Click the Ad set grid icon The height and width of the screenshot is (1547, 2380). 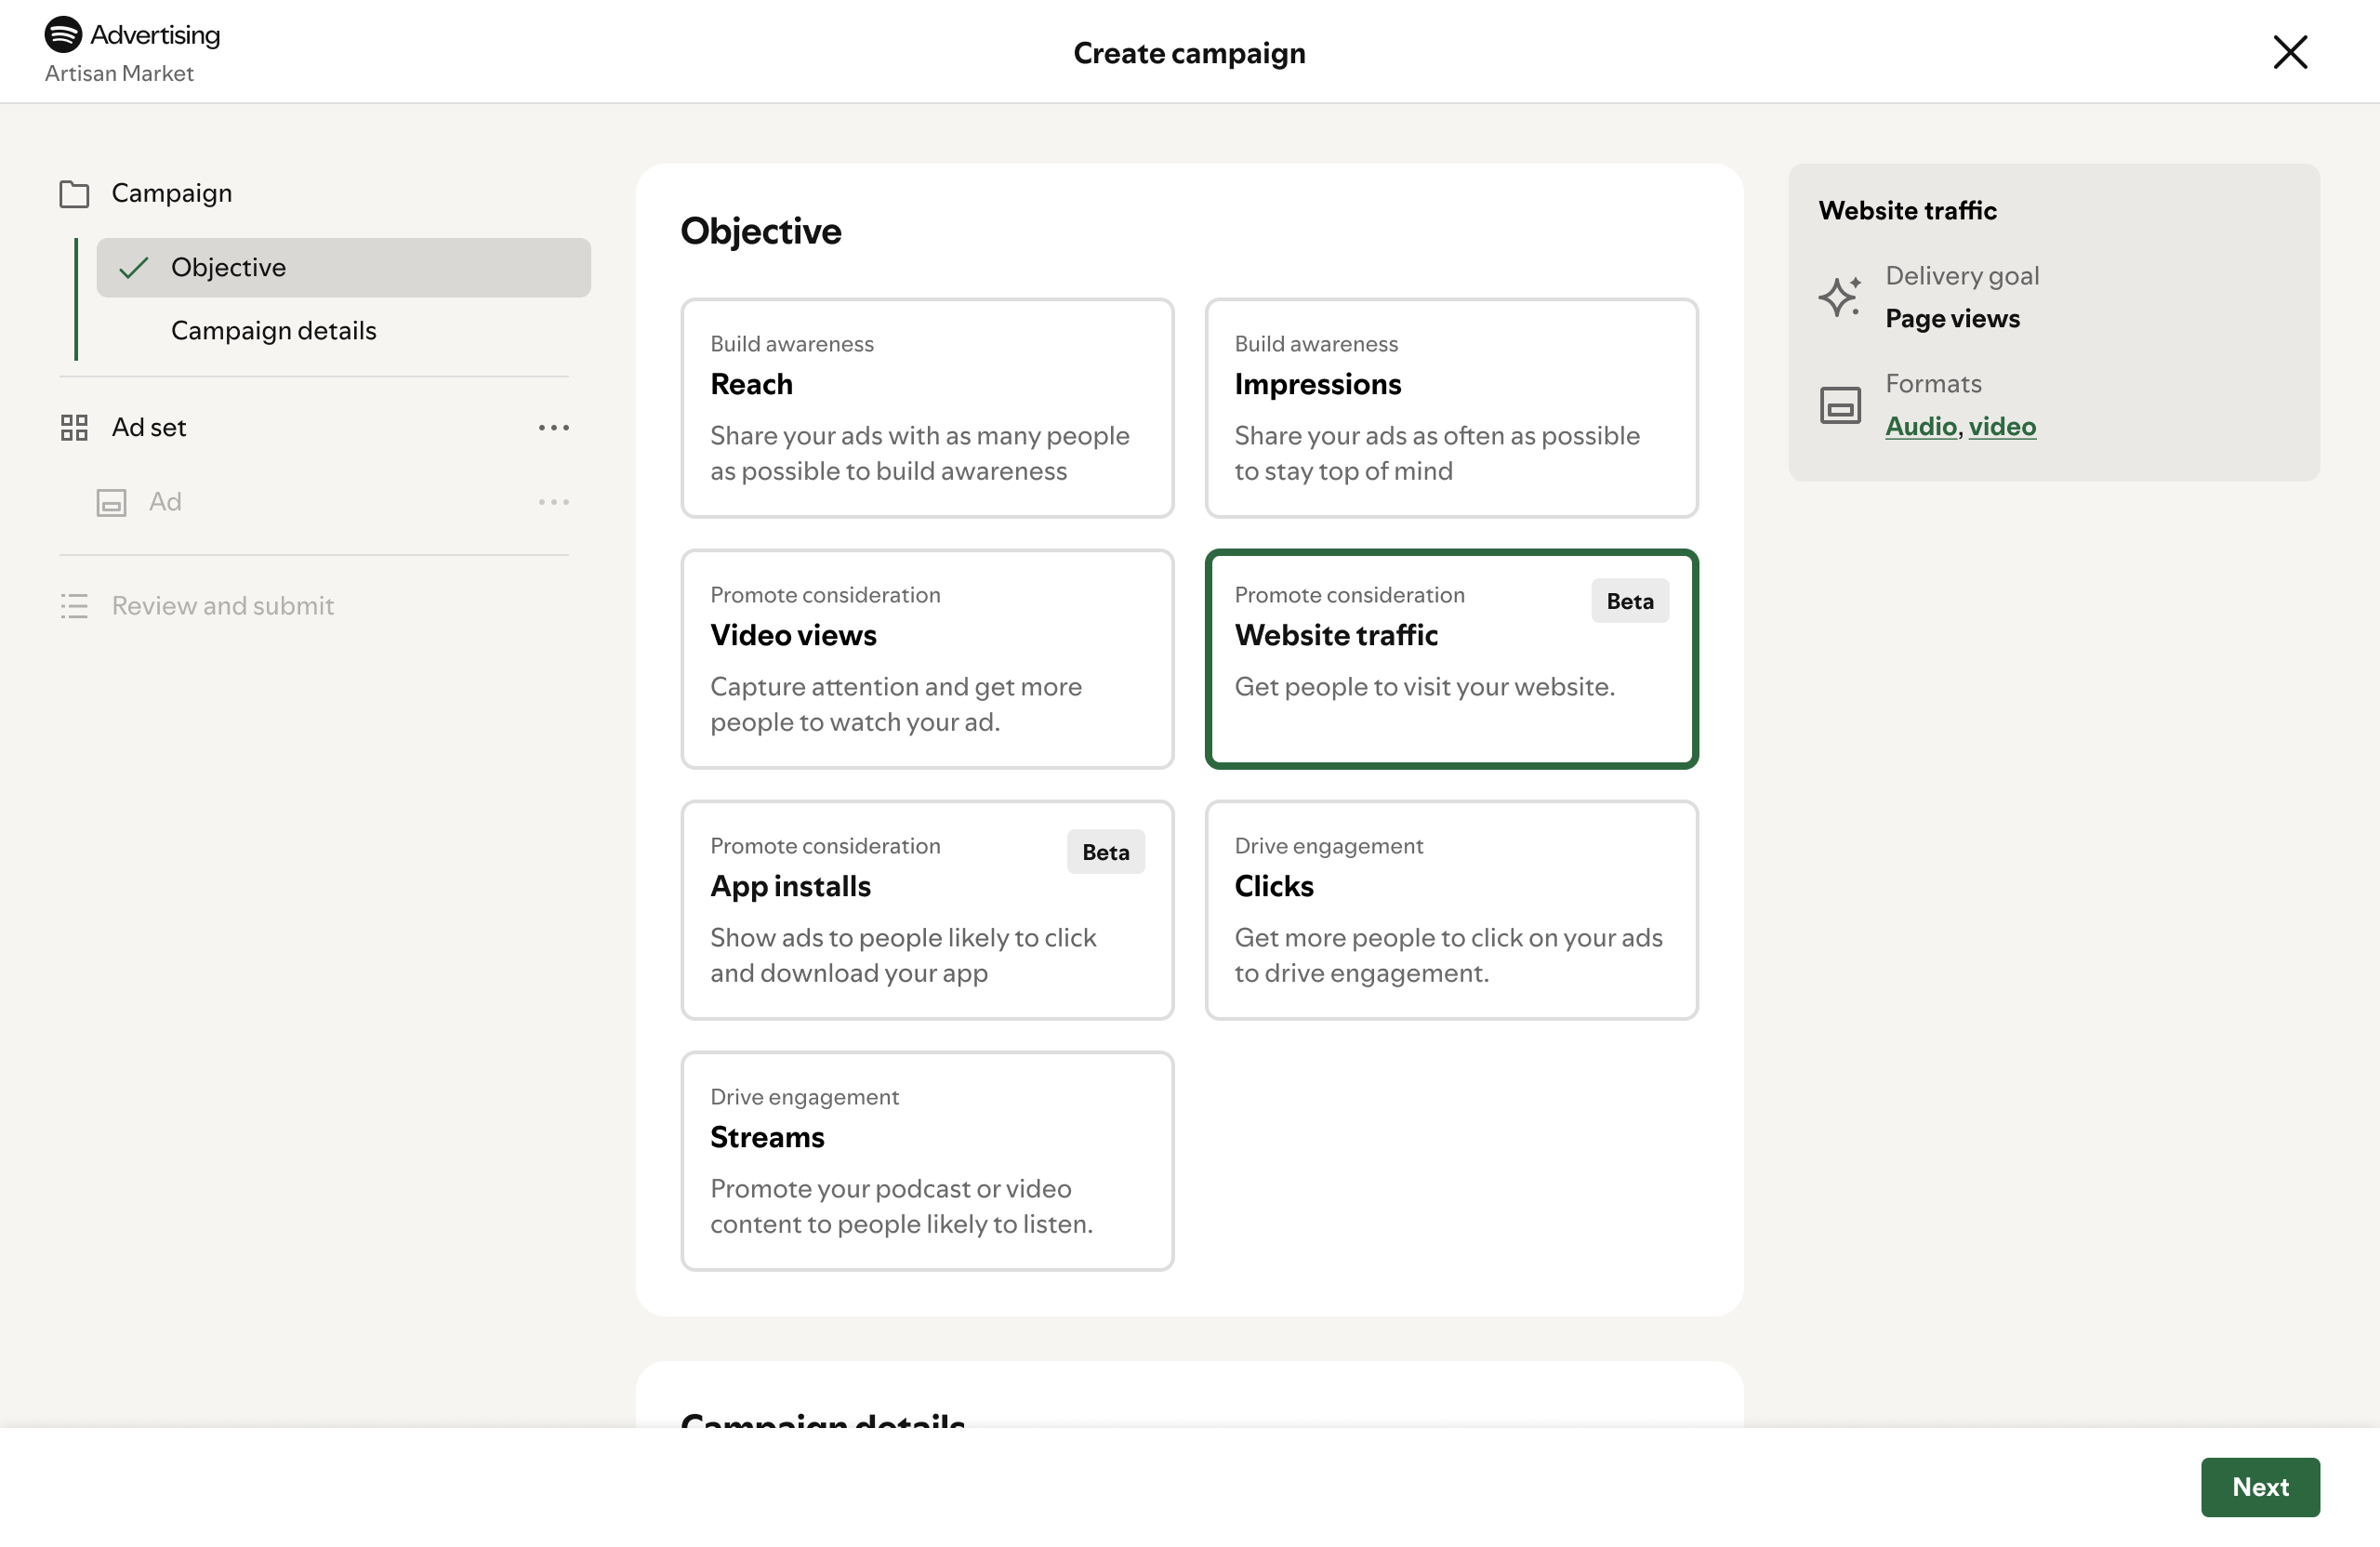(x=74, y=428)
